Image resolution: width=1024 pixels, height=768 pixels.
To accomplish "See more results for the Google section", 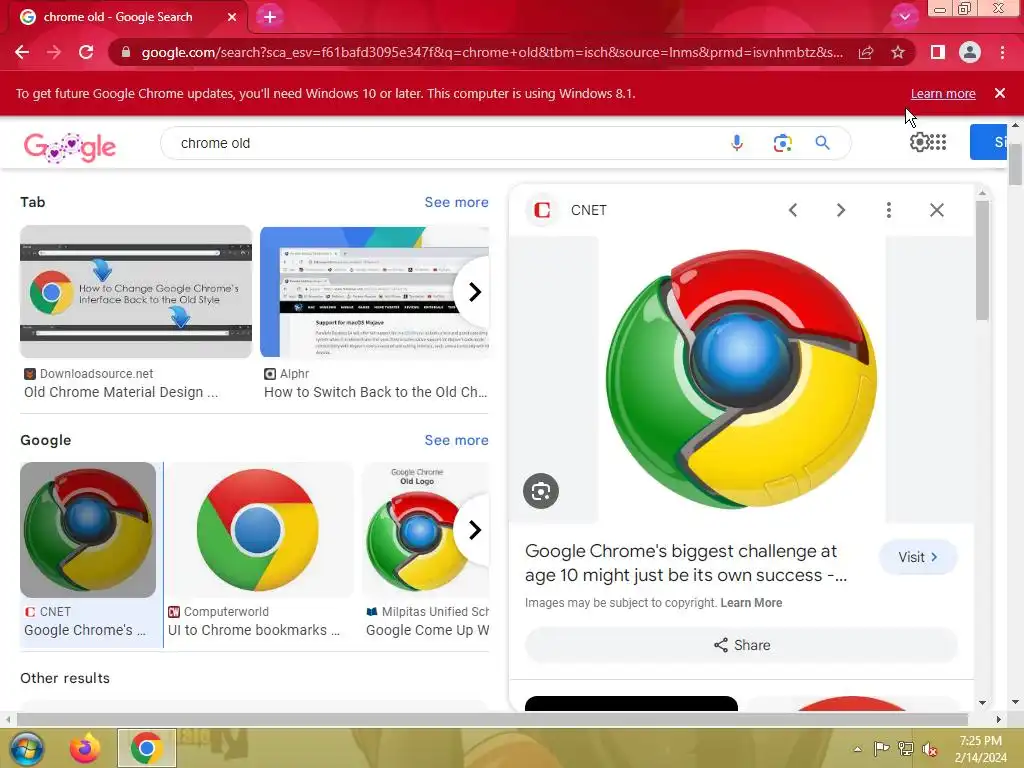I will [456, 440].
